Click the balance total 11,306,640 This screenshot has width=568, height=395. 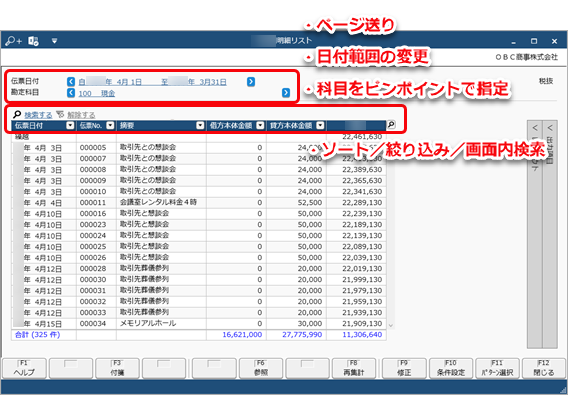[x=362, y=334]
